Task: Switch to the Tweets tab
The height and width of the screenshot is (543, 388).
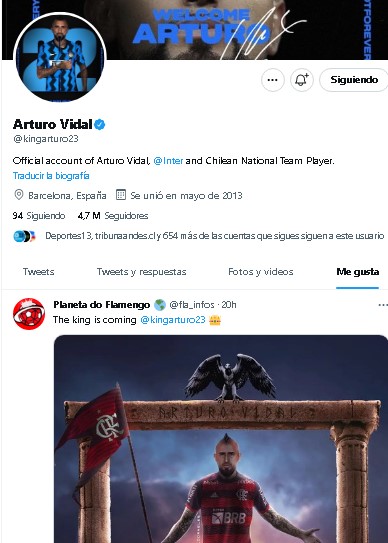Action: (38, 272)
